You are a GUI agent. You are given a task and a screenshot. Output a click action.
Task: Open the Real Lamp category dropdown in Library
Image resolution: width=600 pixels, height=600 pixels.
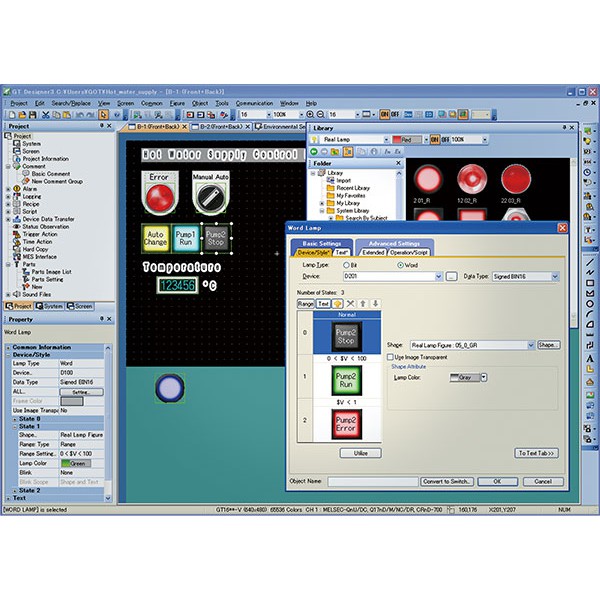(386, 140)
